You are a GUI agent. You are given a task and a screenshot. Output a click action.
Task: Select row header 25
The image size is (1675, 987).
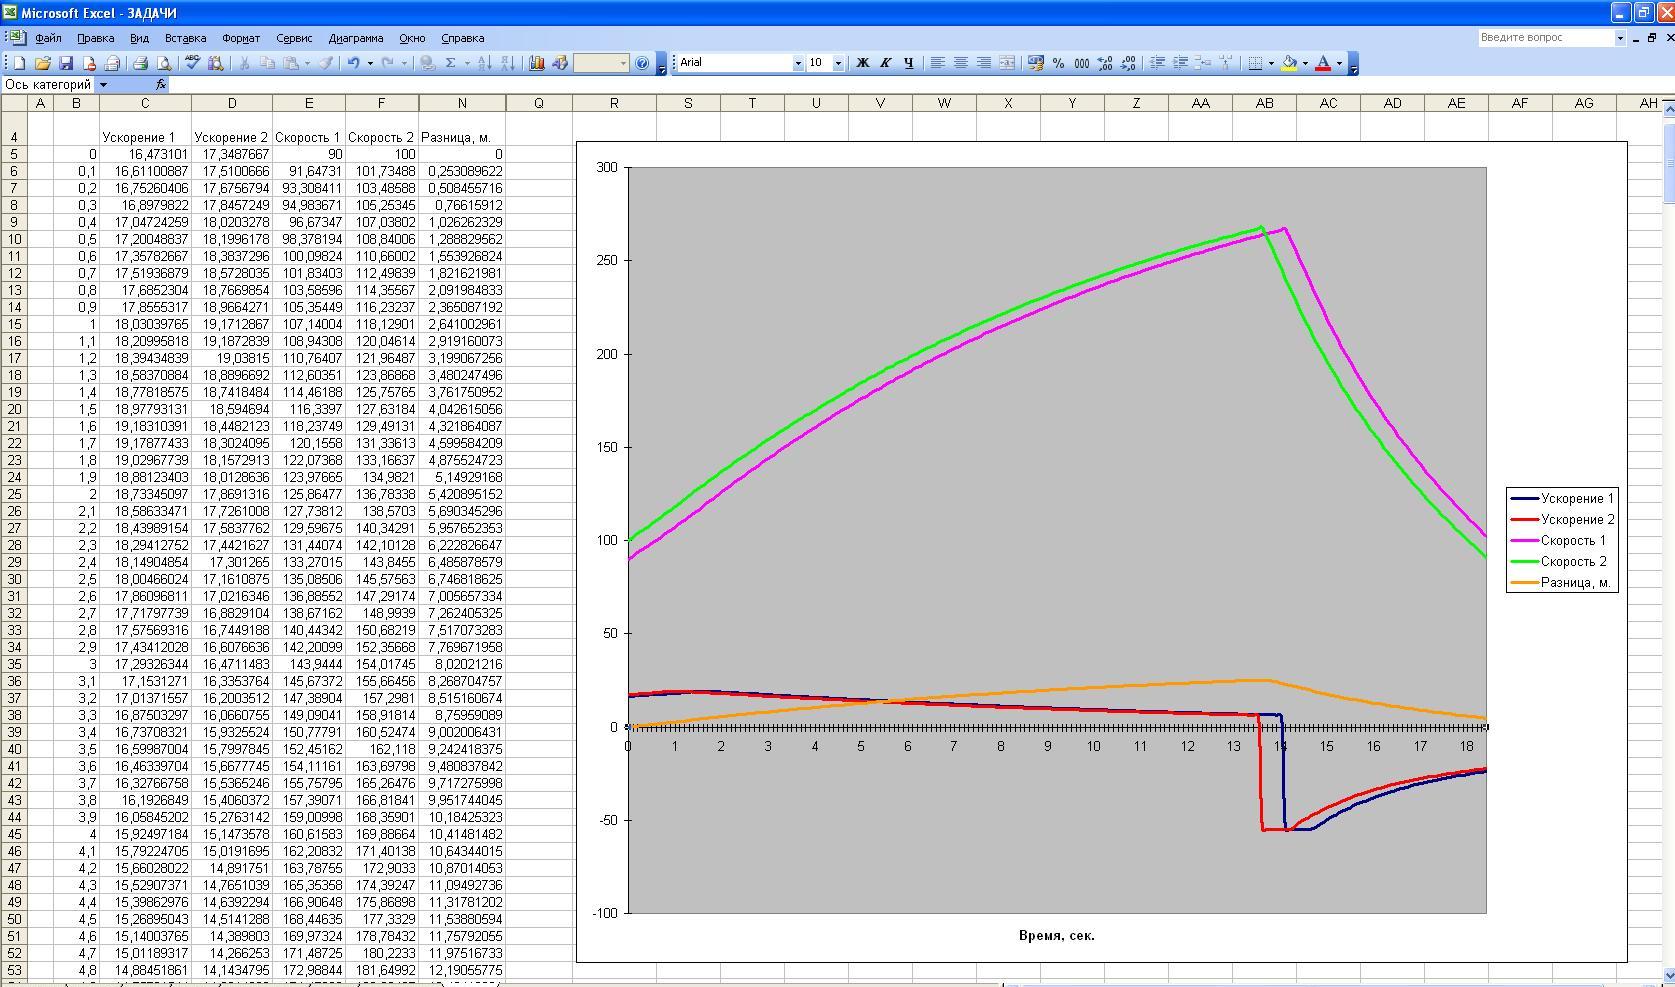tap(15, 494)
